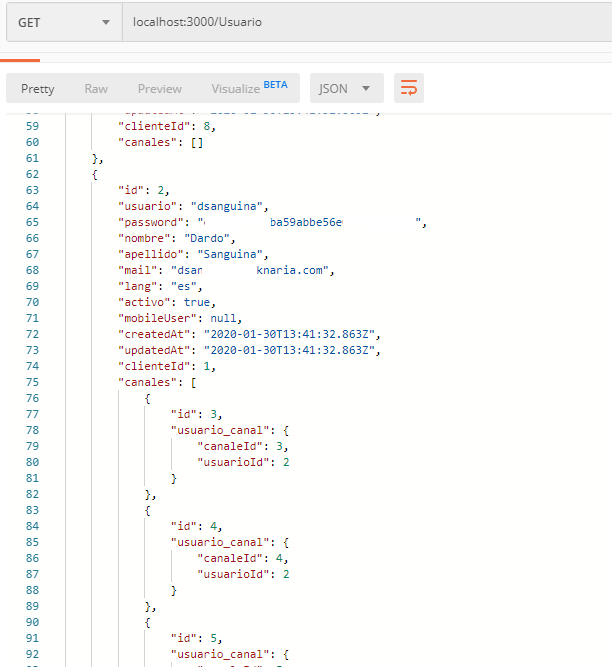Image resolution: width=612 pixels, height=670 pixels.
Task: Click the empty "canales": [] line
Action: [162, 142]
